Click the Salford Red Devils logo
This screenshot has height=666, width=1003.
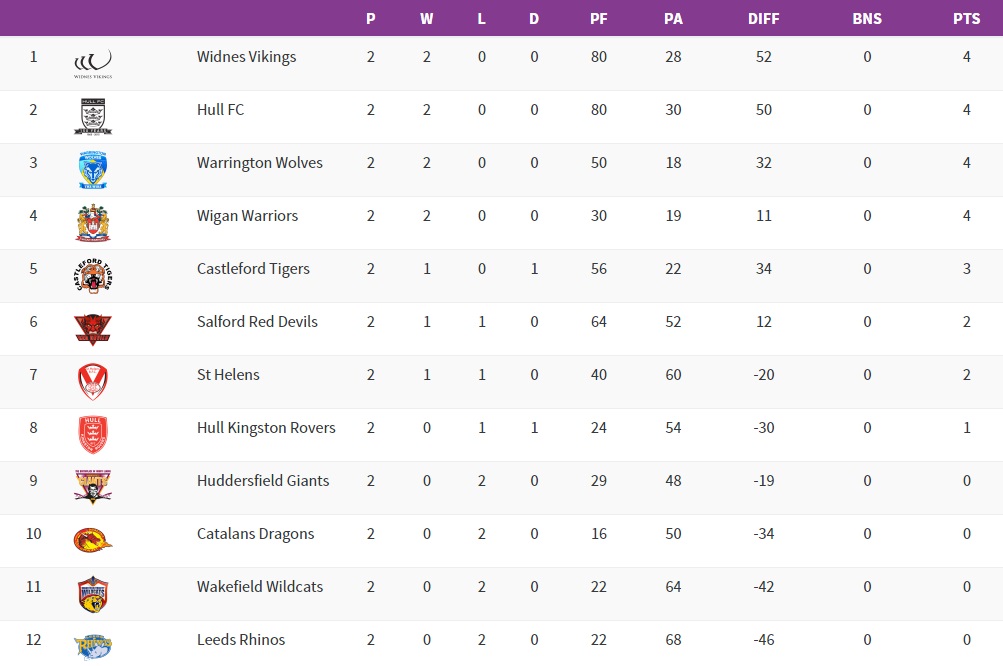point(93,329)
